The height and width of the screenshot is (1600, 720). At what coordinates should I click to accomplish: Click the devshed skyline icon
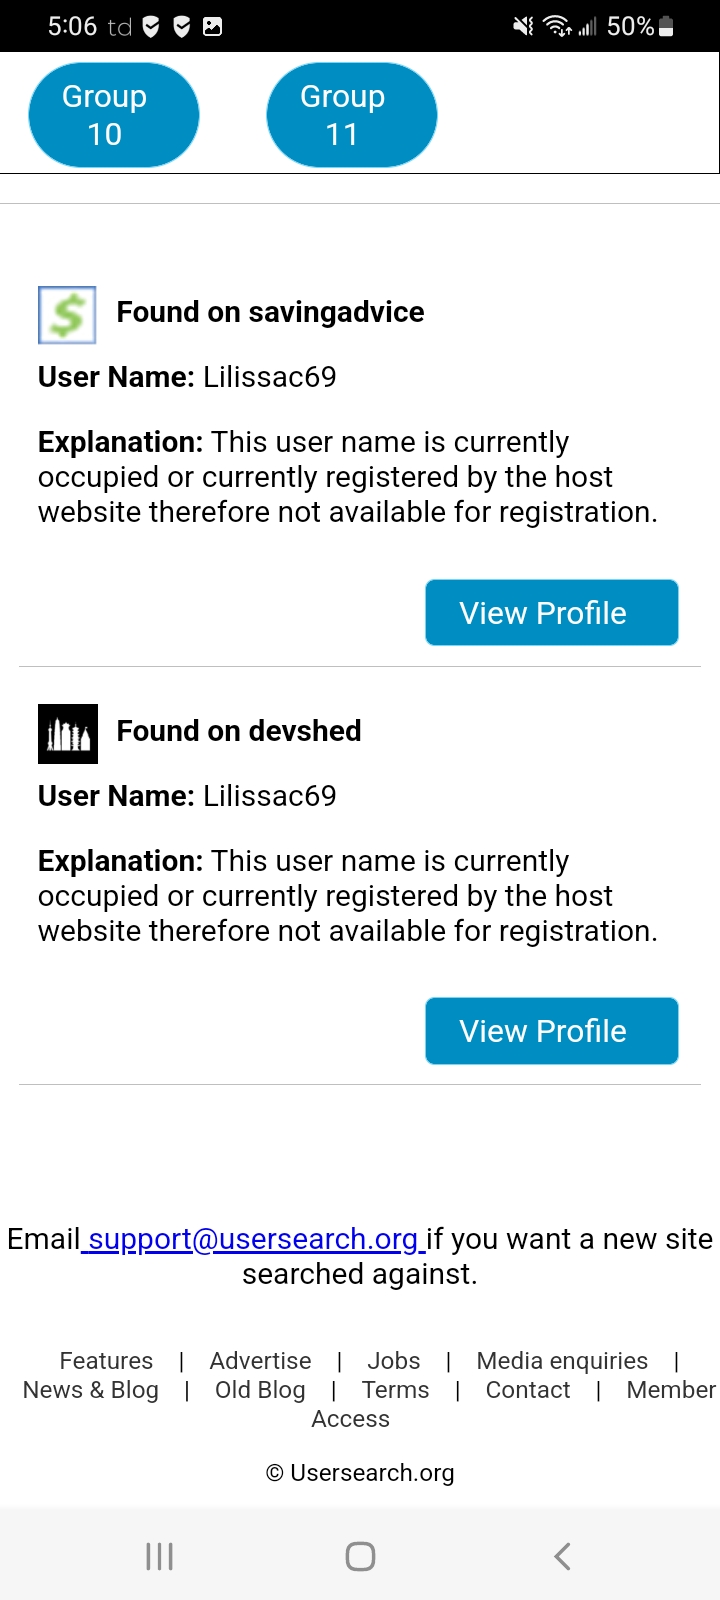[x=67, y=734]
